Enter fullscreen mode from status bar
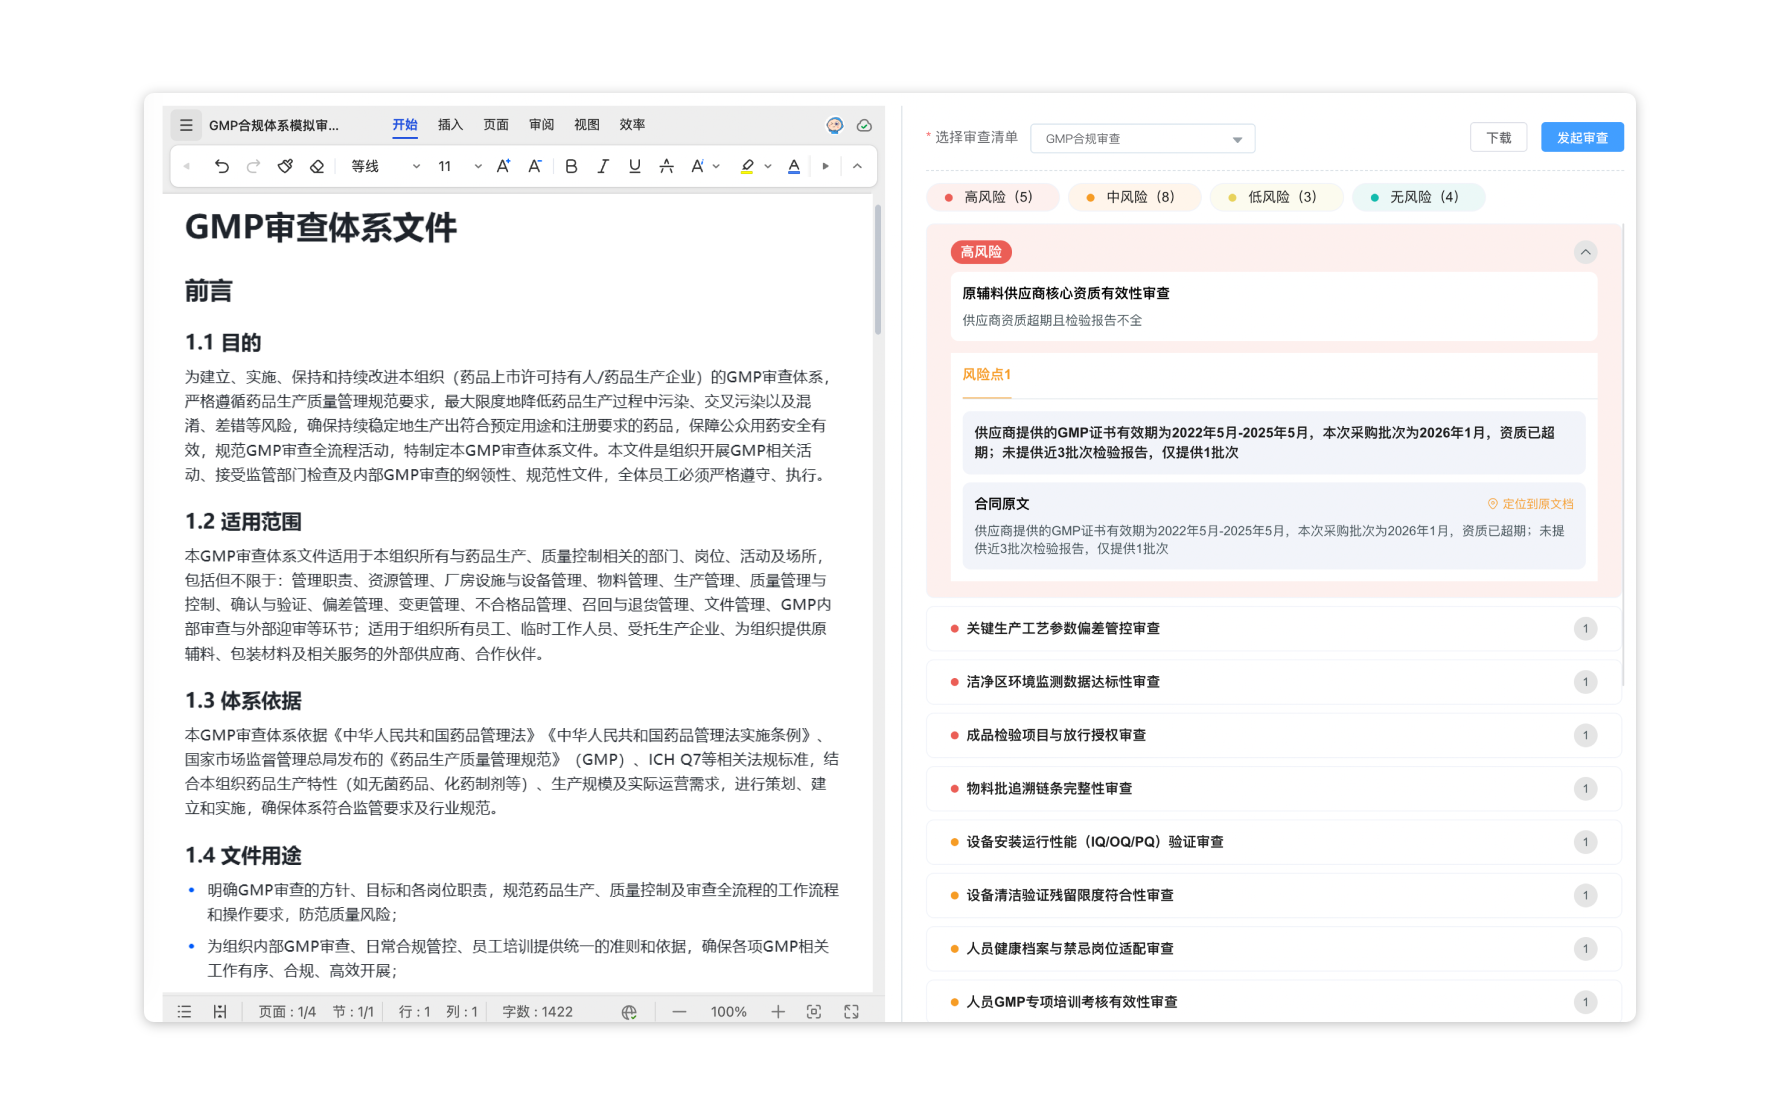This screenshot has height=1114, width=1780. point(851,1012)
